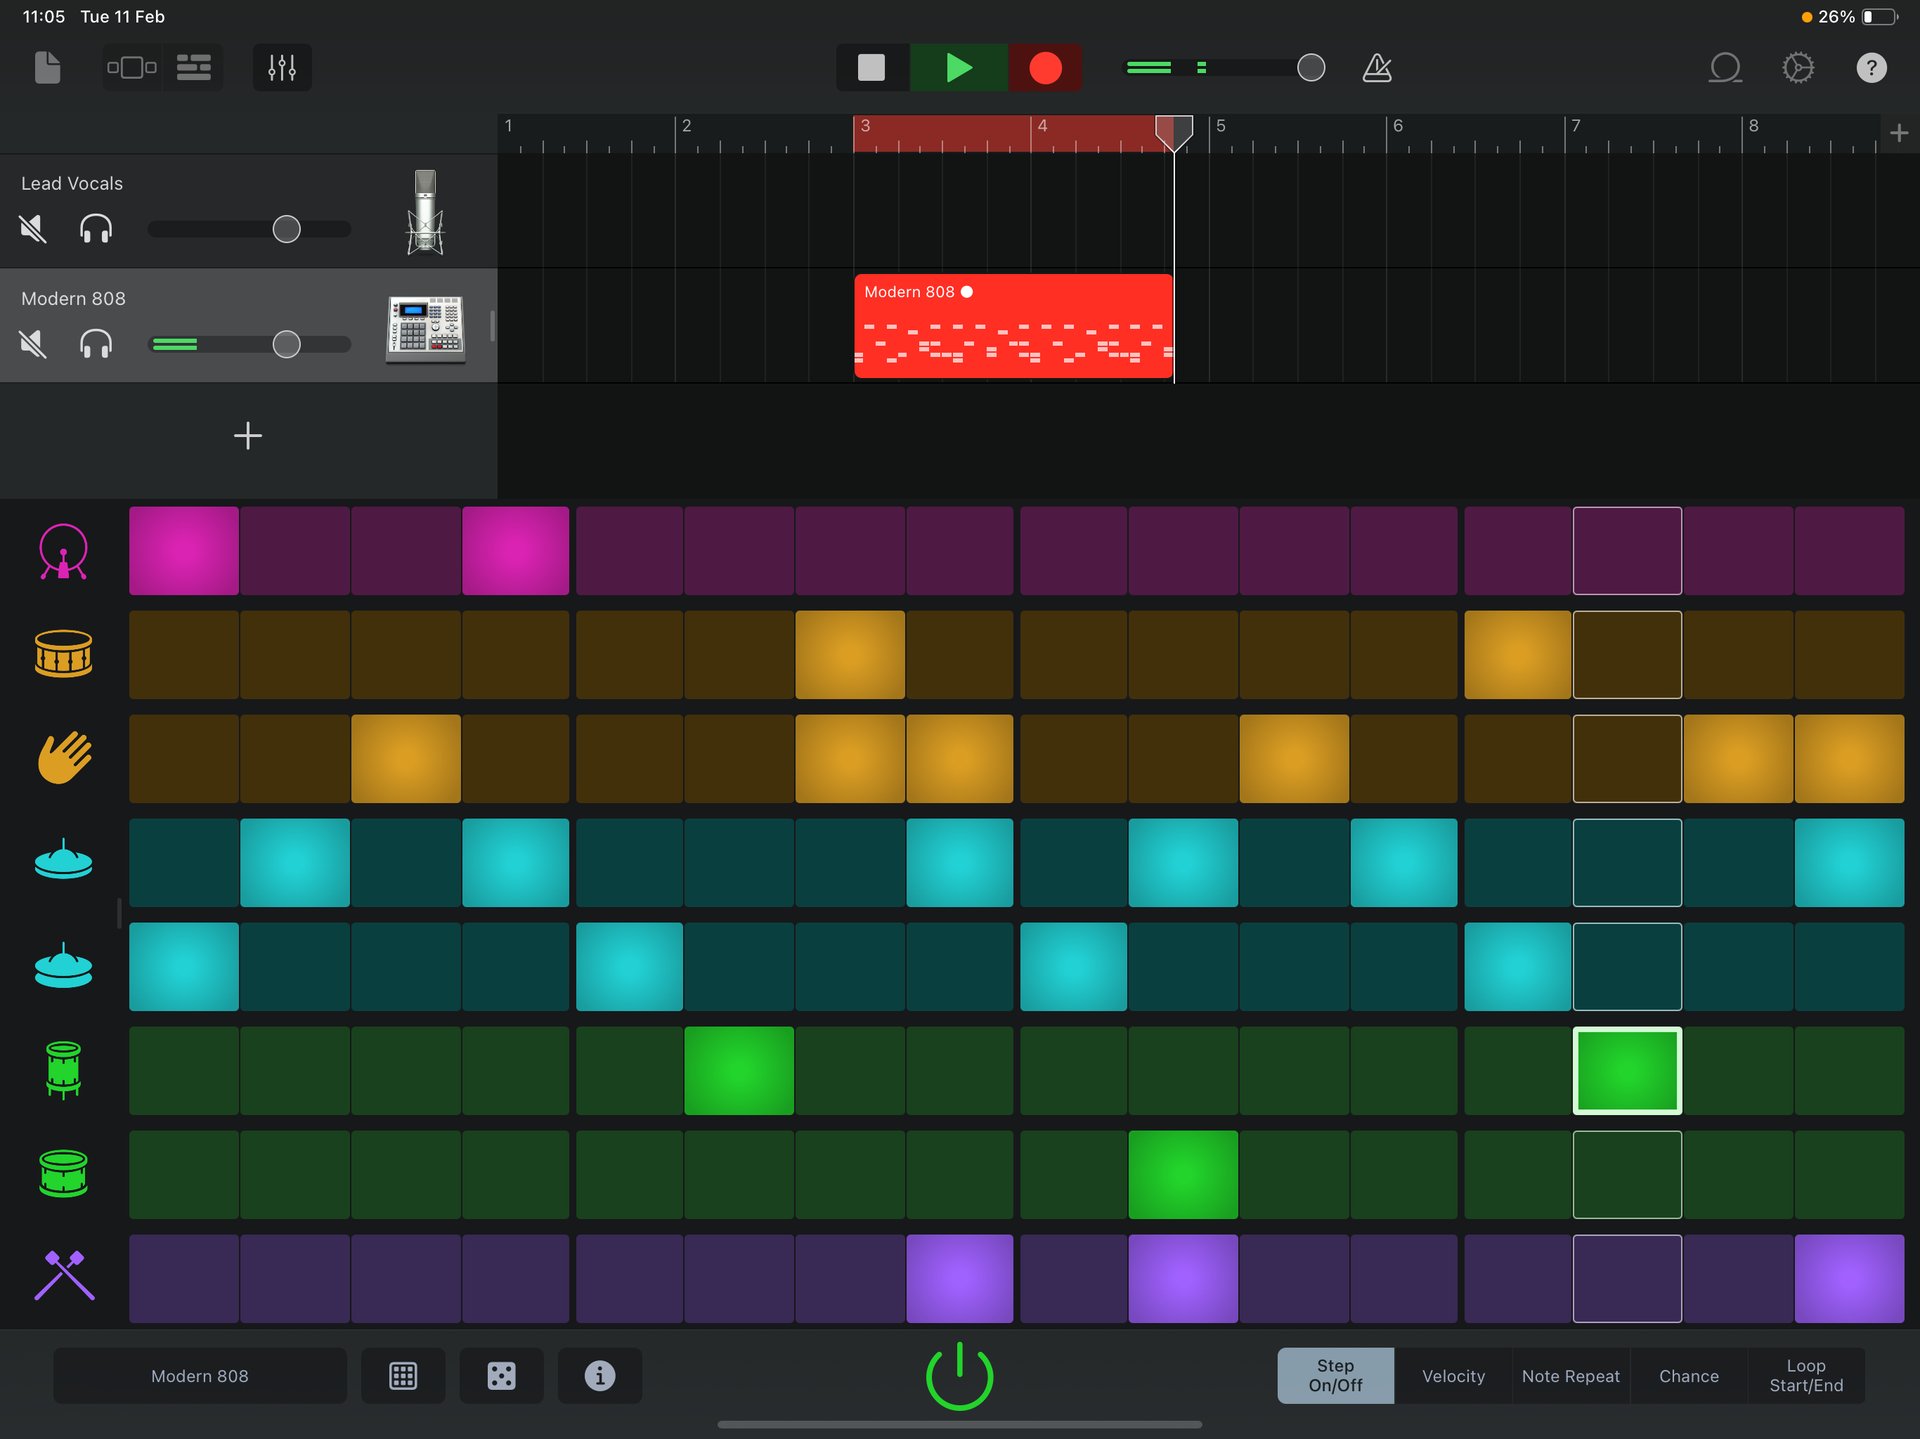Open the Tracks view button
Screen dimensions: 1920x1439
pos(194,68)
